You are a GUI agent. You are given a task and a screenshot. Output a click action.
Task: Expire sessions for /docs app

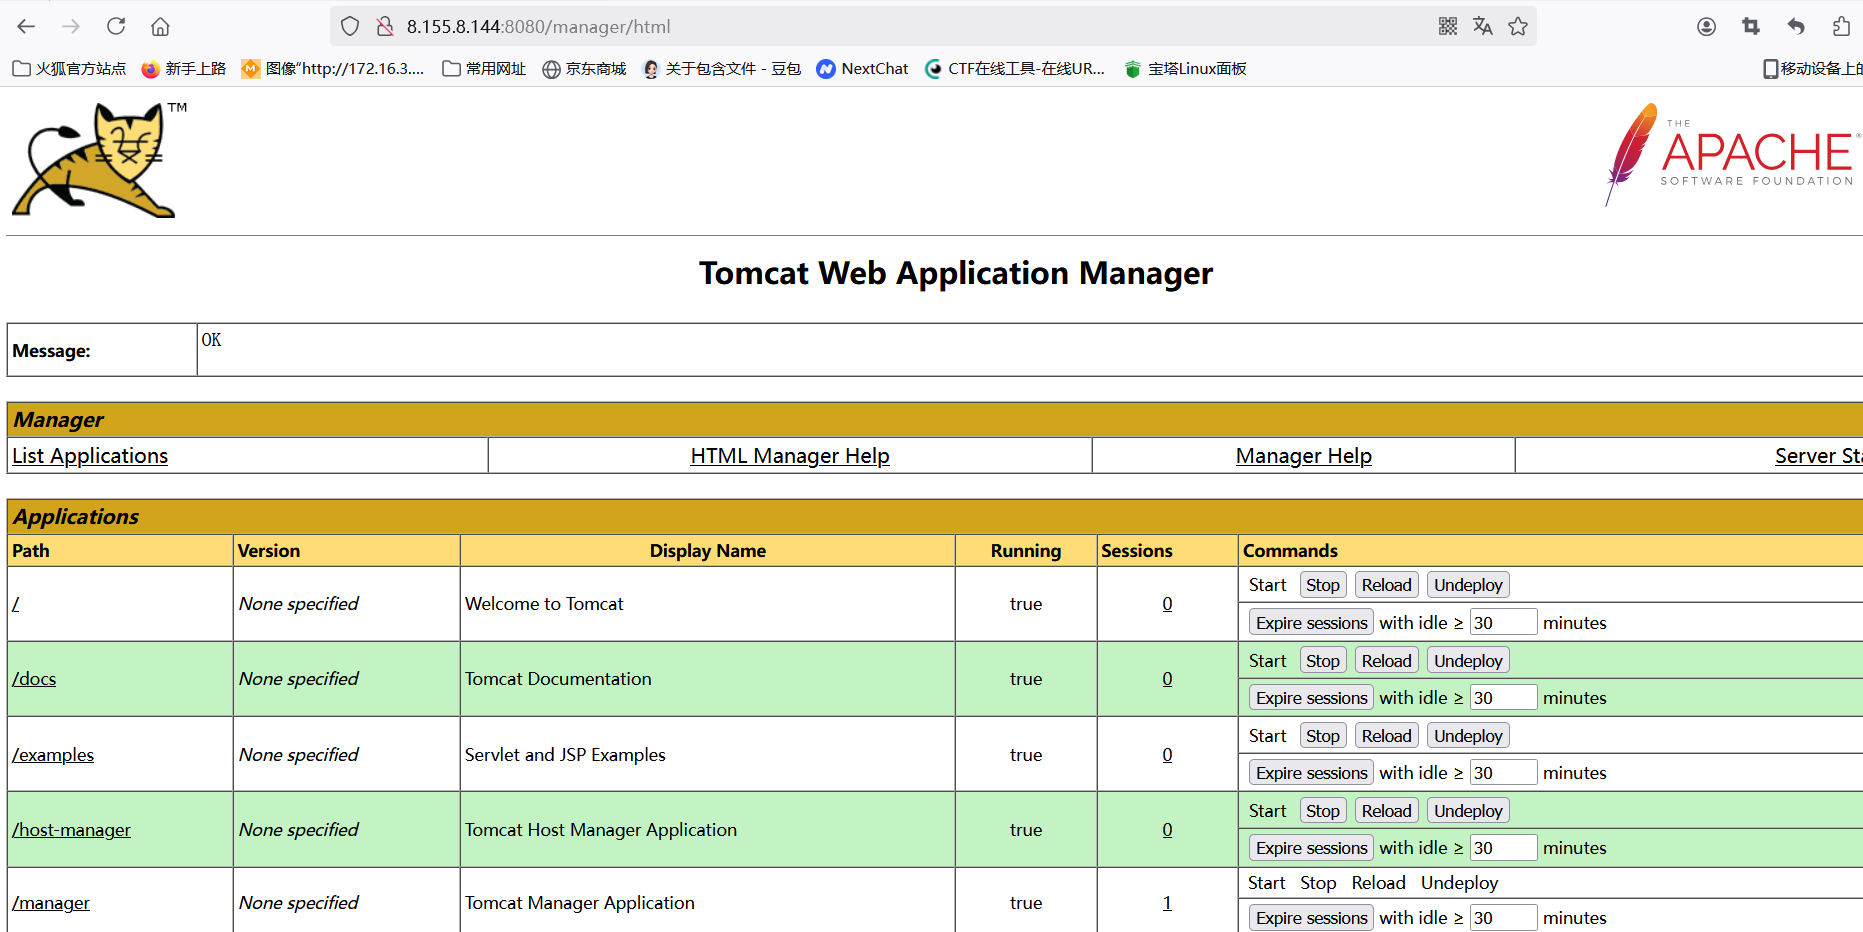point(1311,698)
